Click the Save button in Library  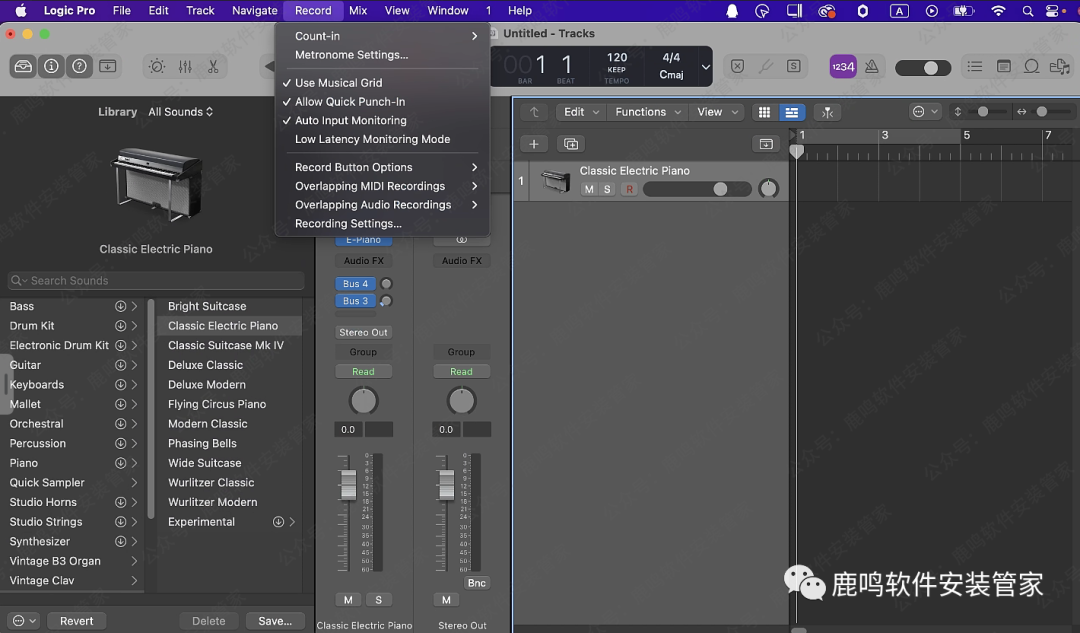point(274,621)
